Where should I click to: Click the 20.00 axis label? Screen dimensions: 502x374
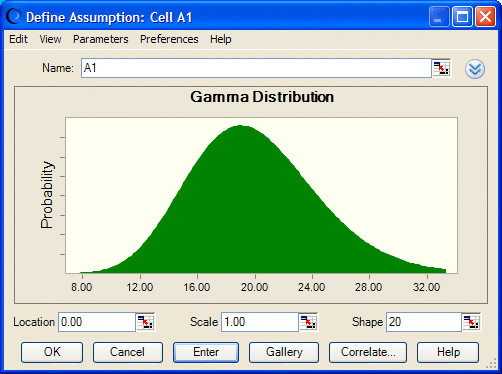(x=255, y=287)
